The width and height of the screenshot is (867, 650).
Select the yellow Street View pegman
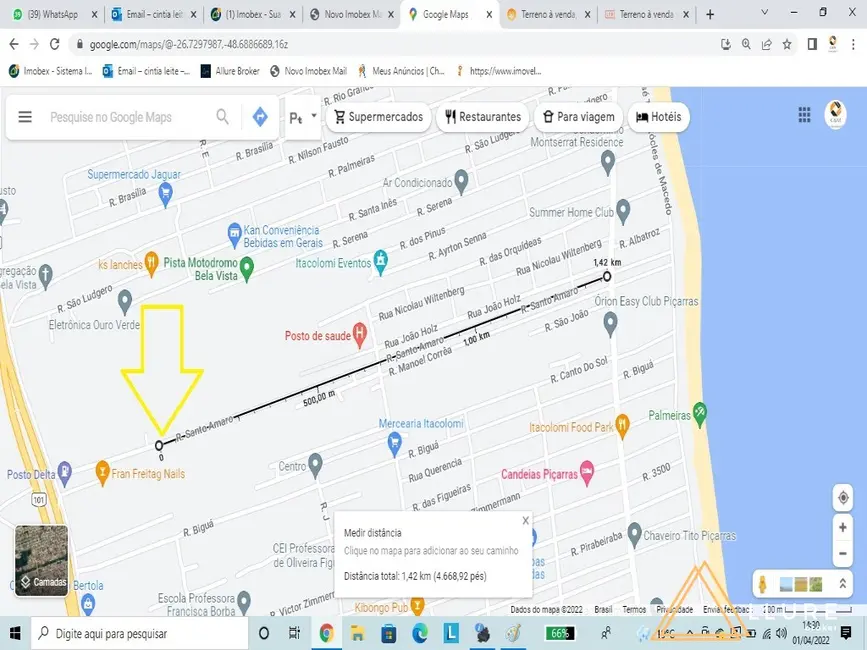(762, 584)
